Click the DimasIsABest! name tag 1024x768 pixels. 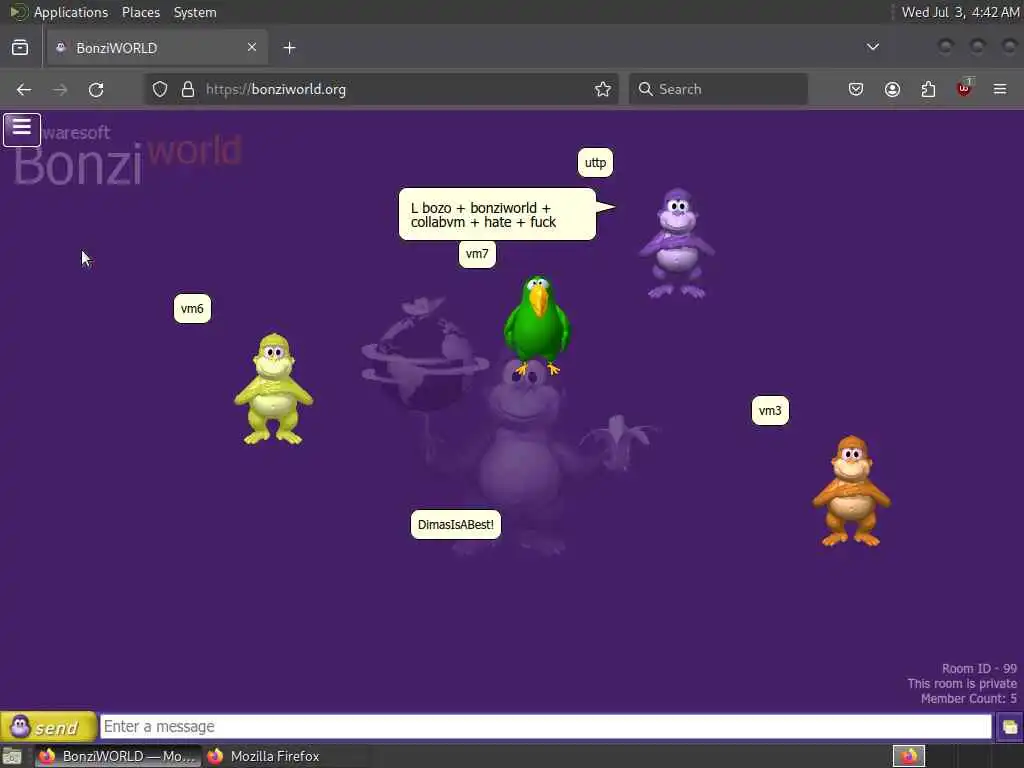click(456, 524)
